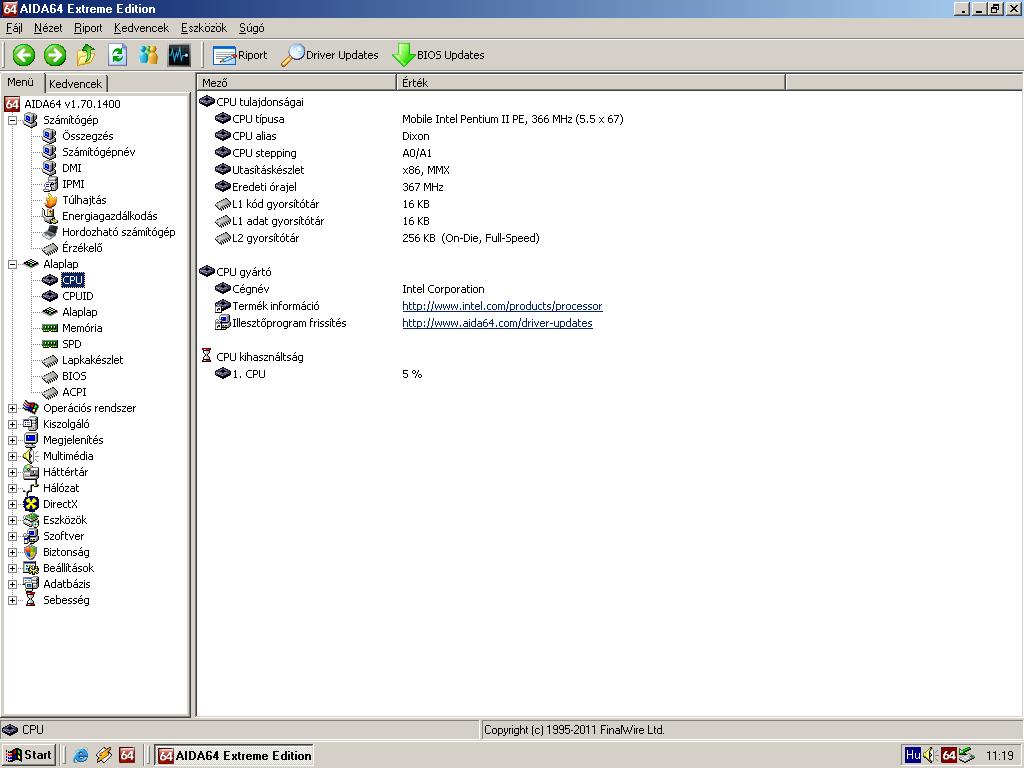Click the Mező column header

click(296, 82)
